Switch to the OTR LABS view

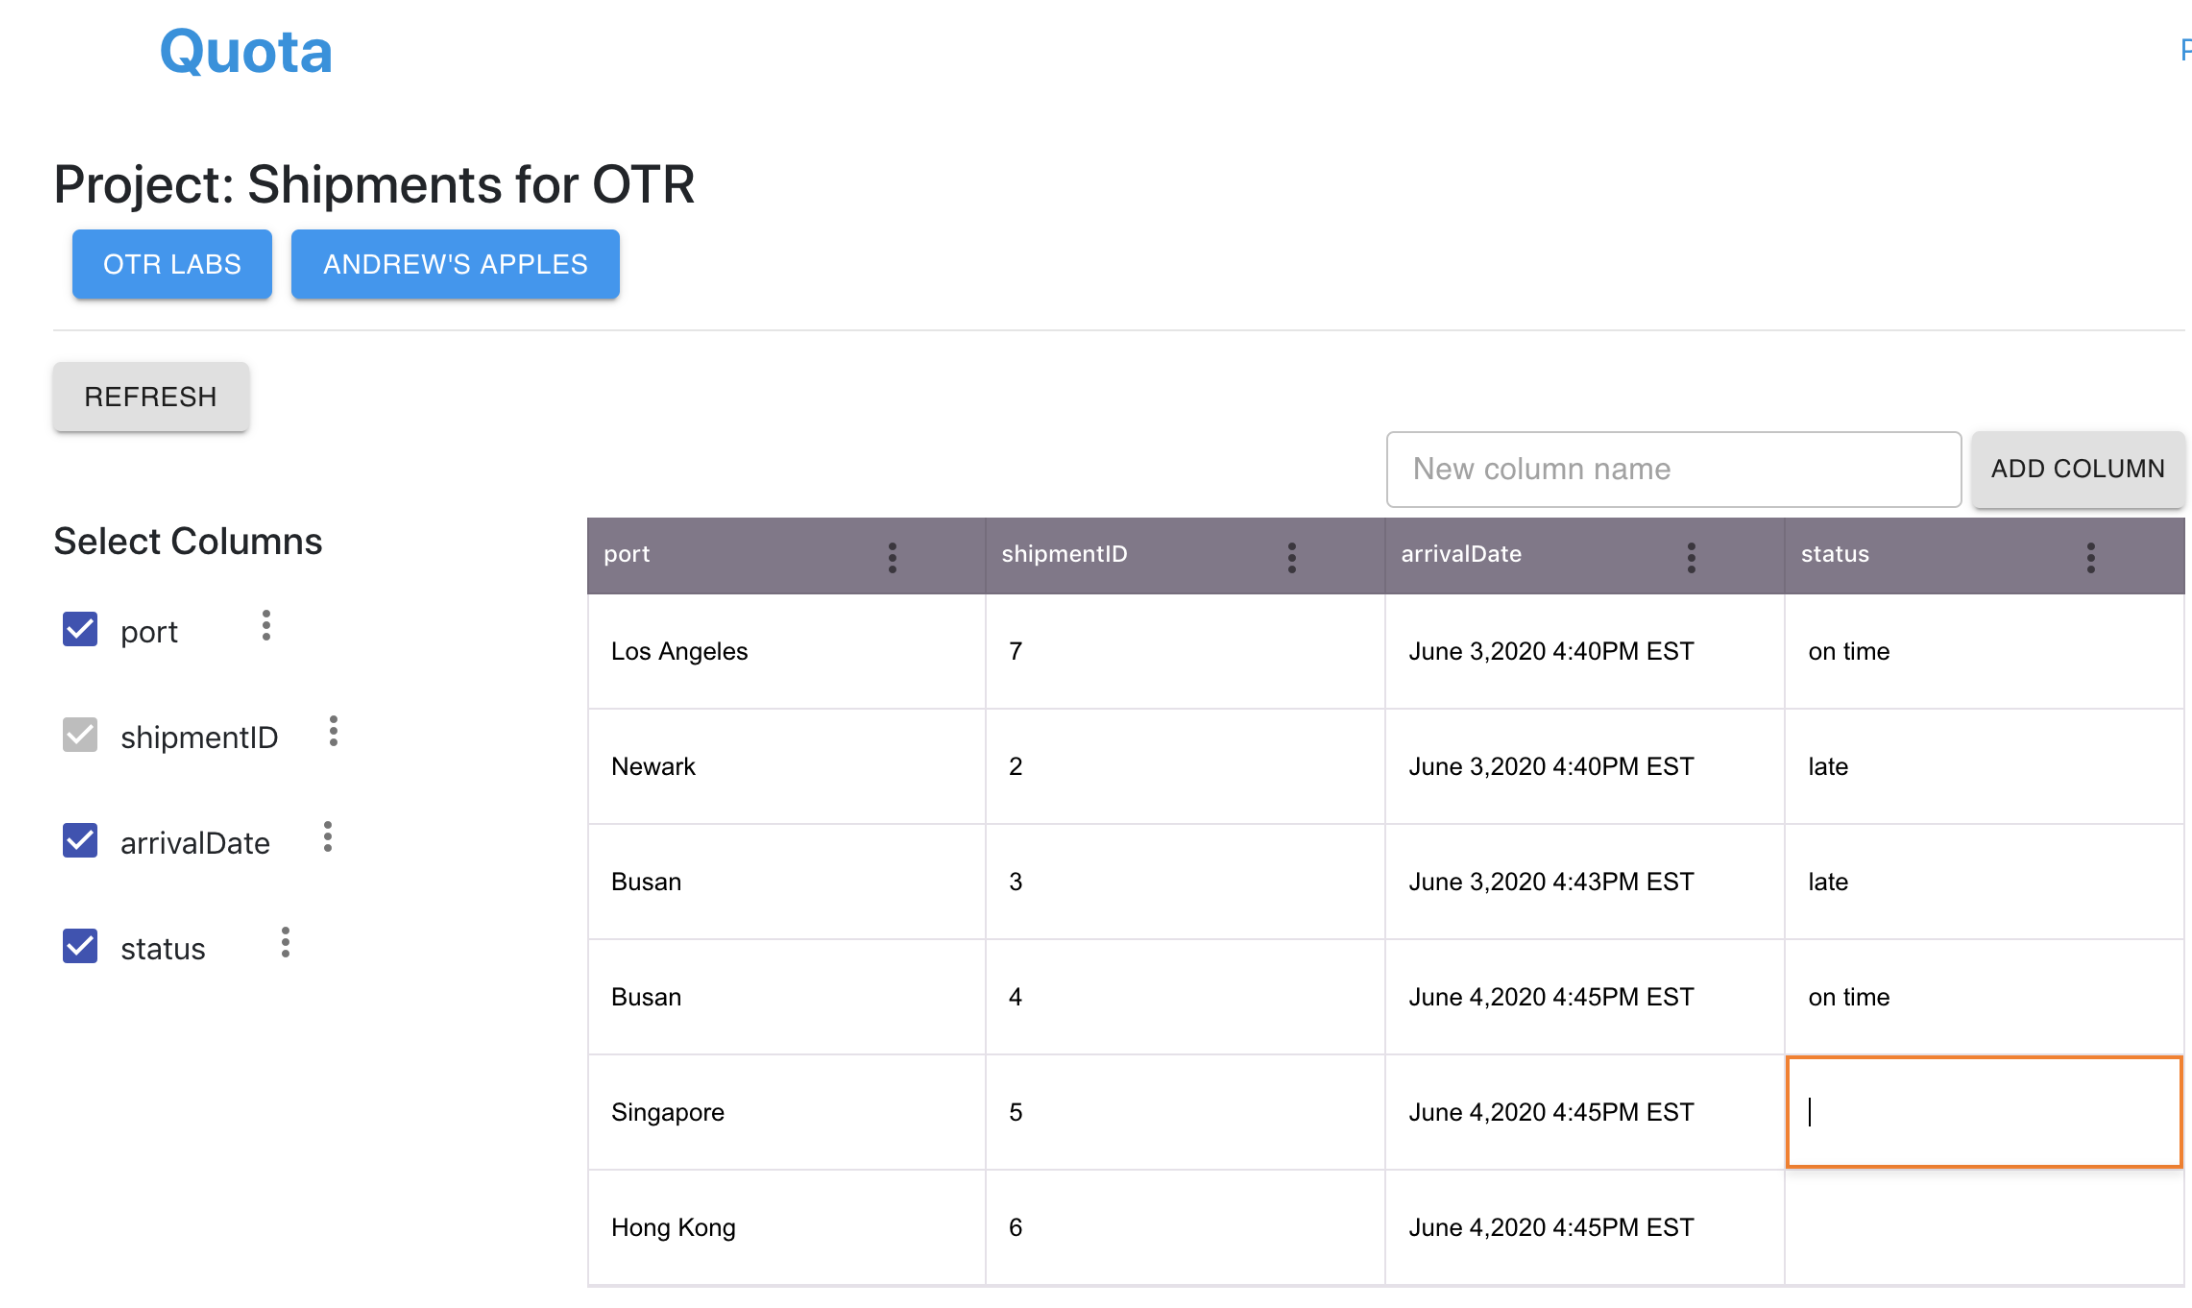coord(171,264)
